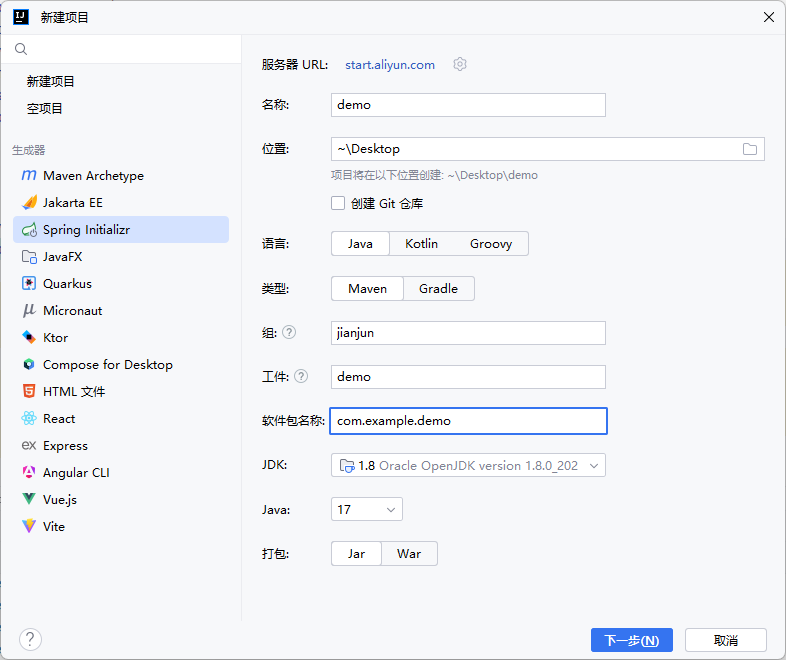Click the Maven Archetype generator icon

click(x=29, y=175)
